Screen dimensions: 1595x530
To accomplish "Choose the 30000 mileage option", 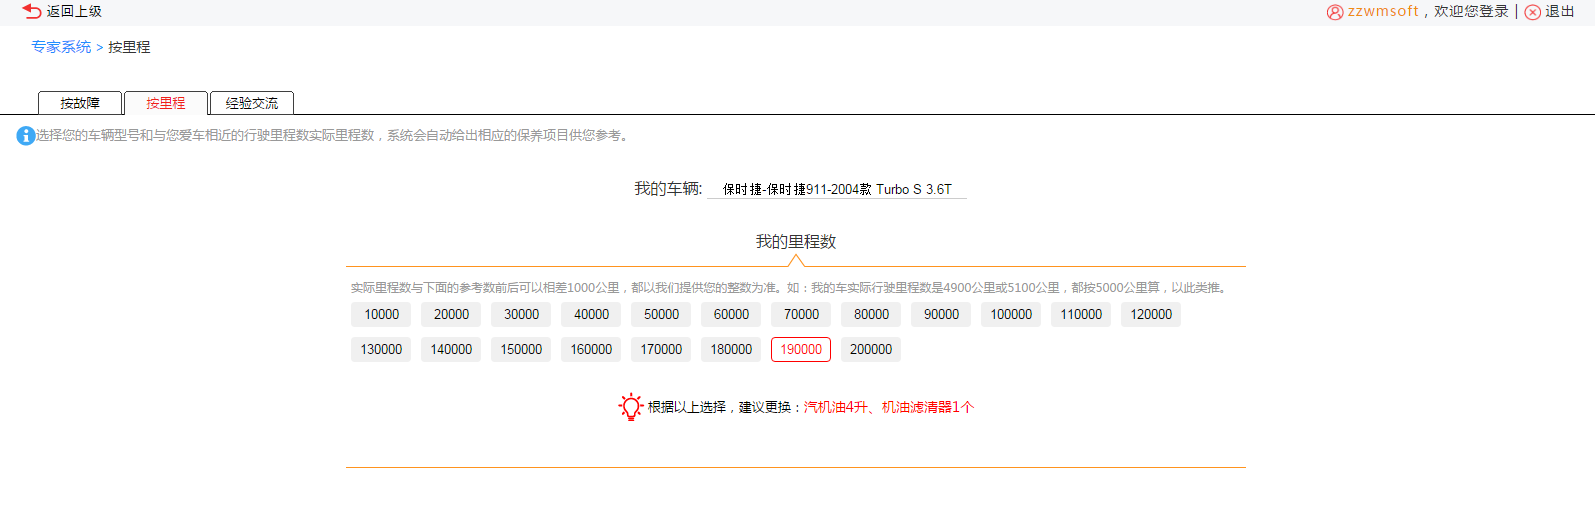I will point(521,314).
